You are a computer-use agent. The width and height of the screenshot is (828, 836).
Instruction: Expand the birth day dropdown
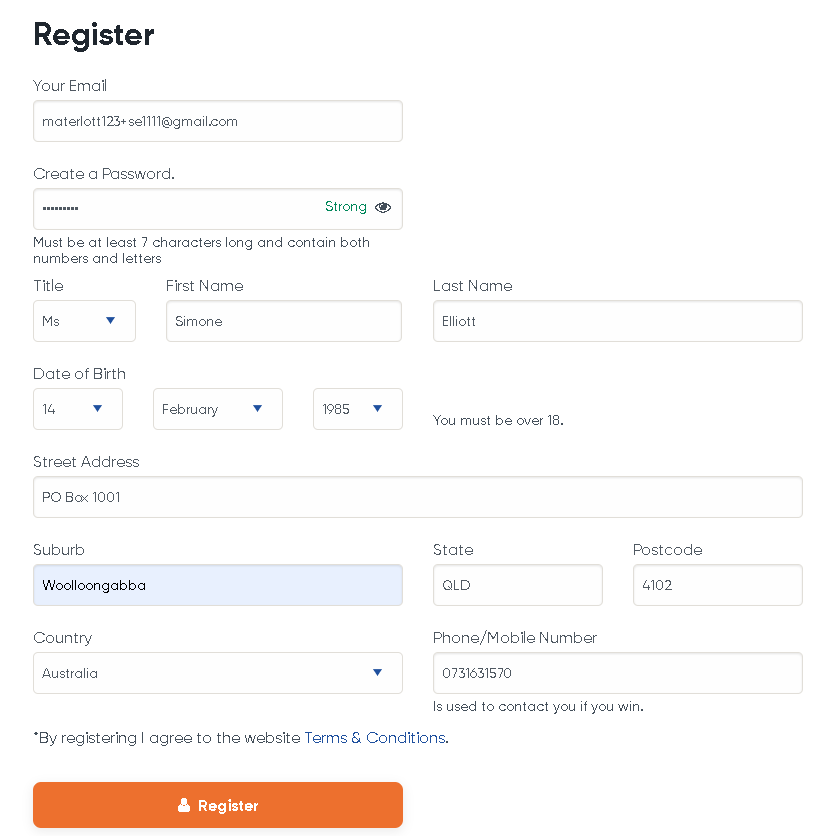coord(78,409)
